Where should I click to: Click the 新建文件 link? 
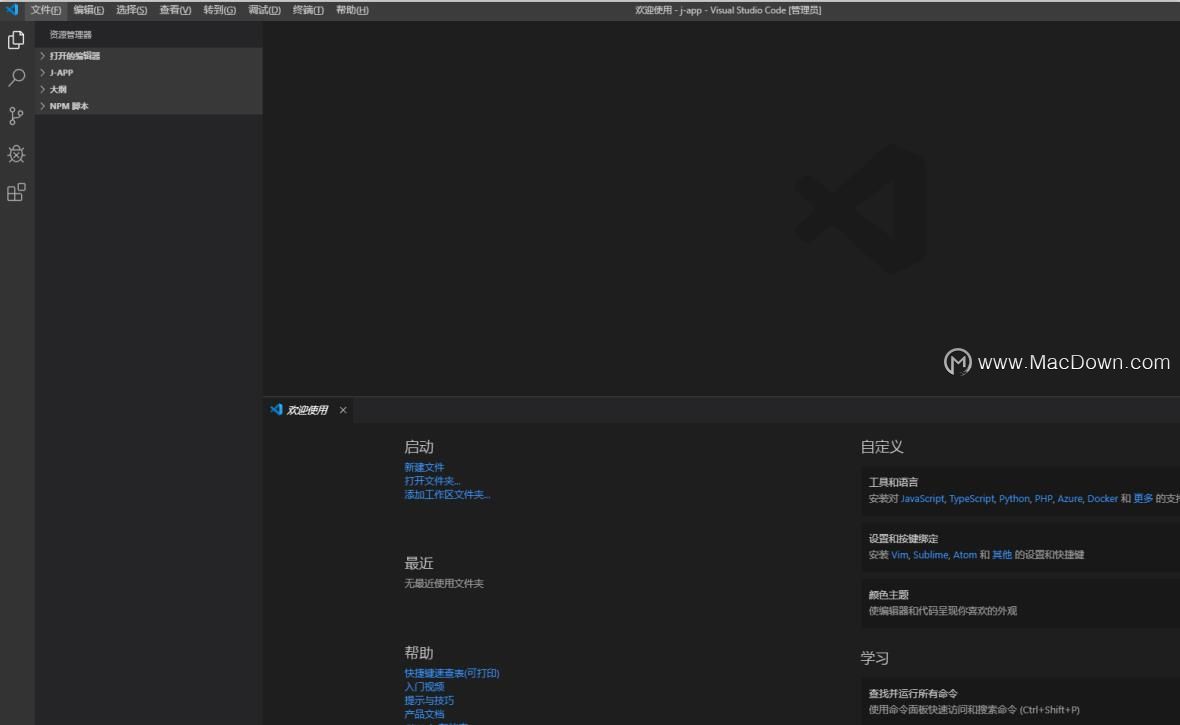(x=424, y=467)
